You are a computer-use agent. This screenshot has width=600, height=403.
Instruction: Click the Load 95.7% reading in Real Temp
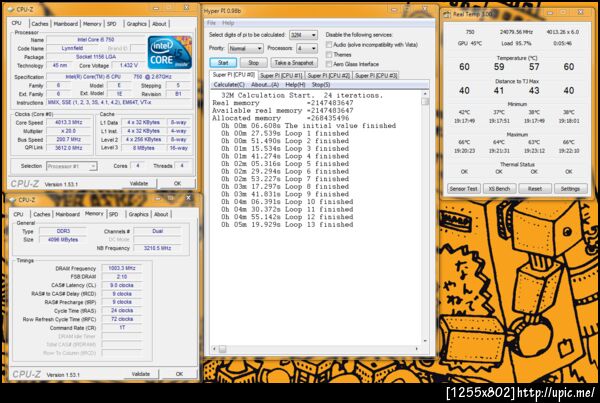pyautogui.click(x=516, y=44)
